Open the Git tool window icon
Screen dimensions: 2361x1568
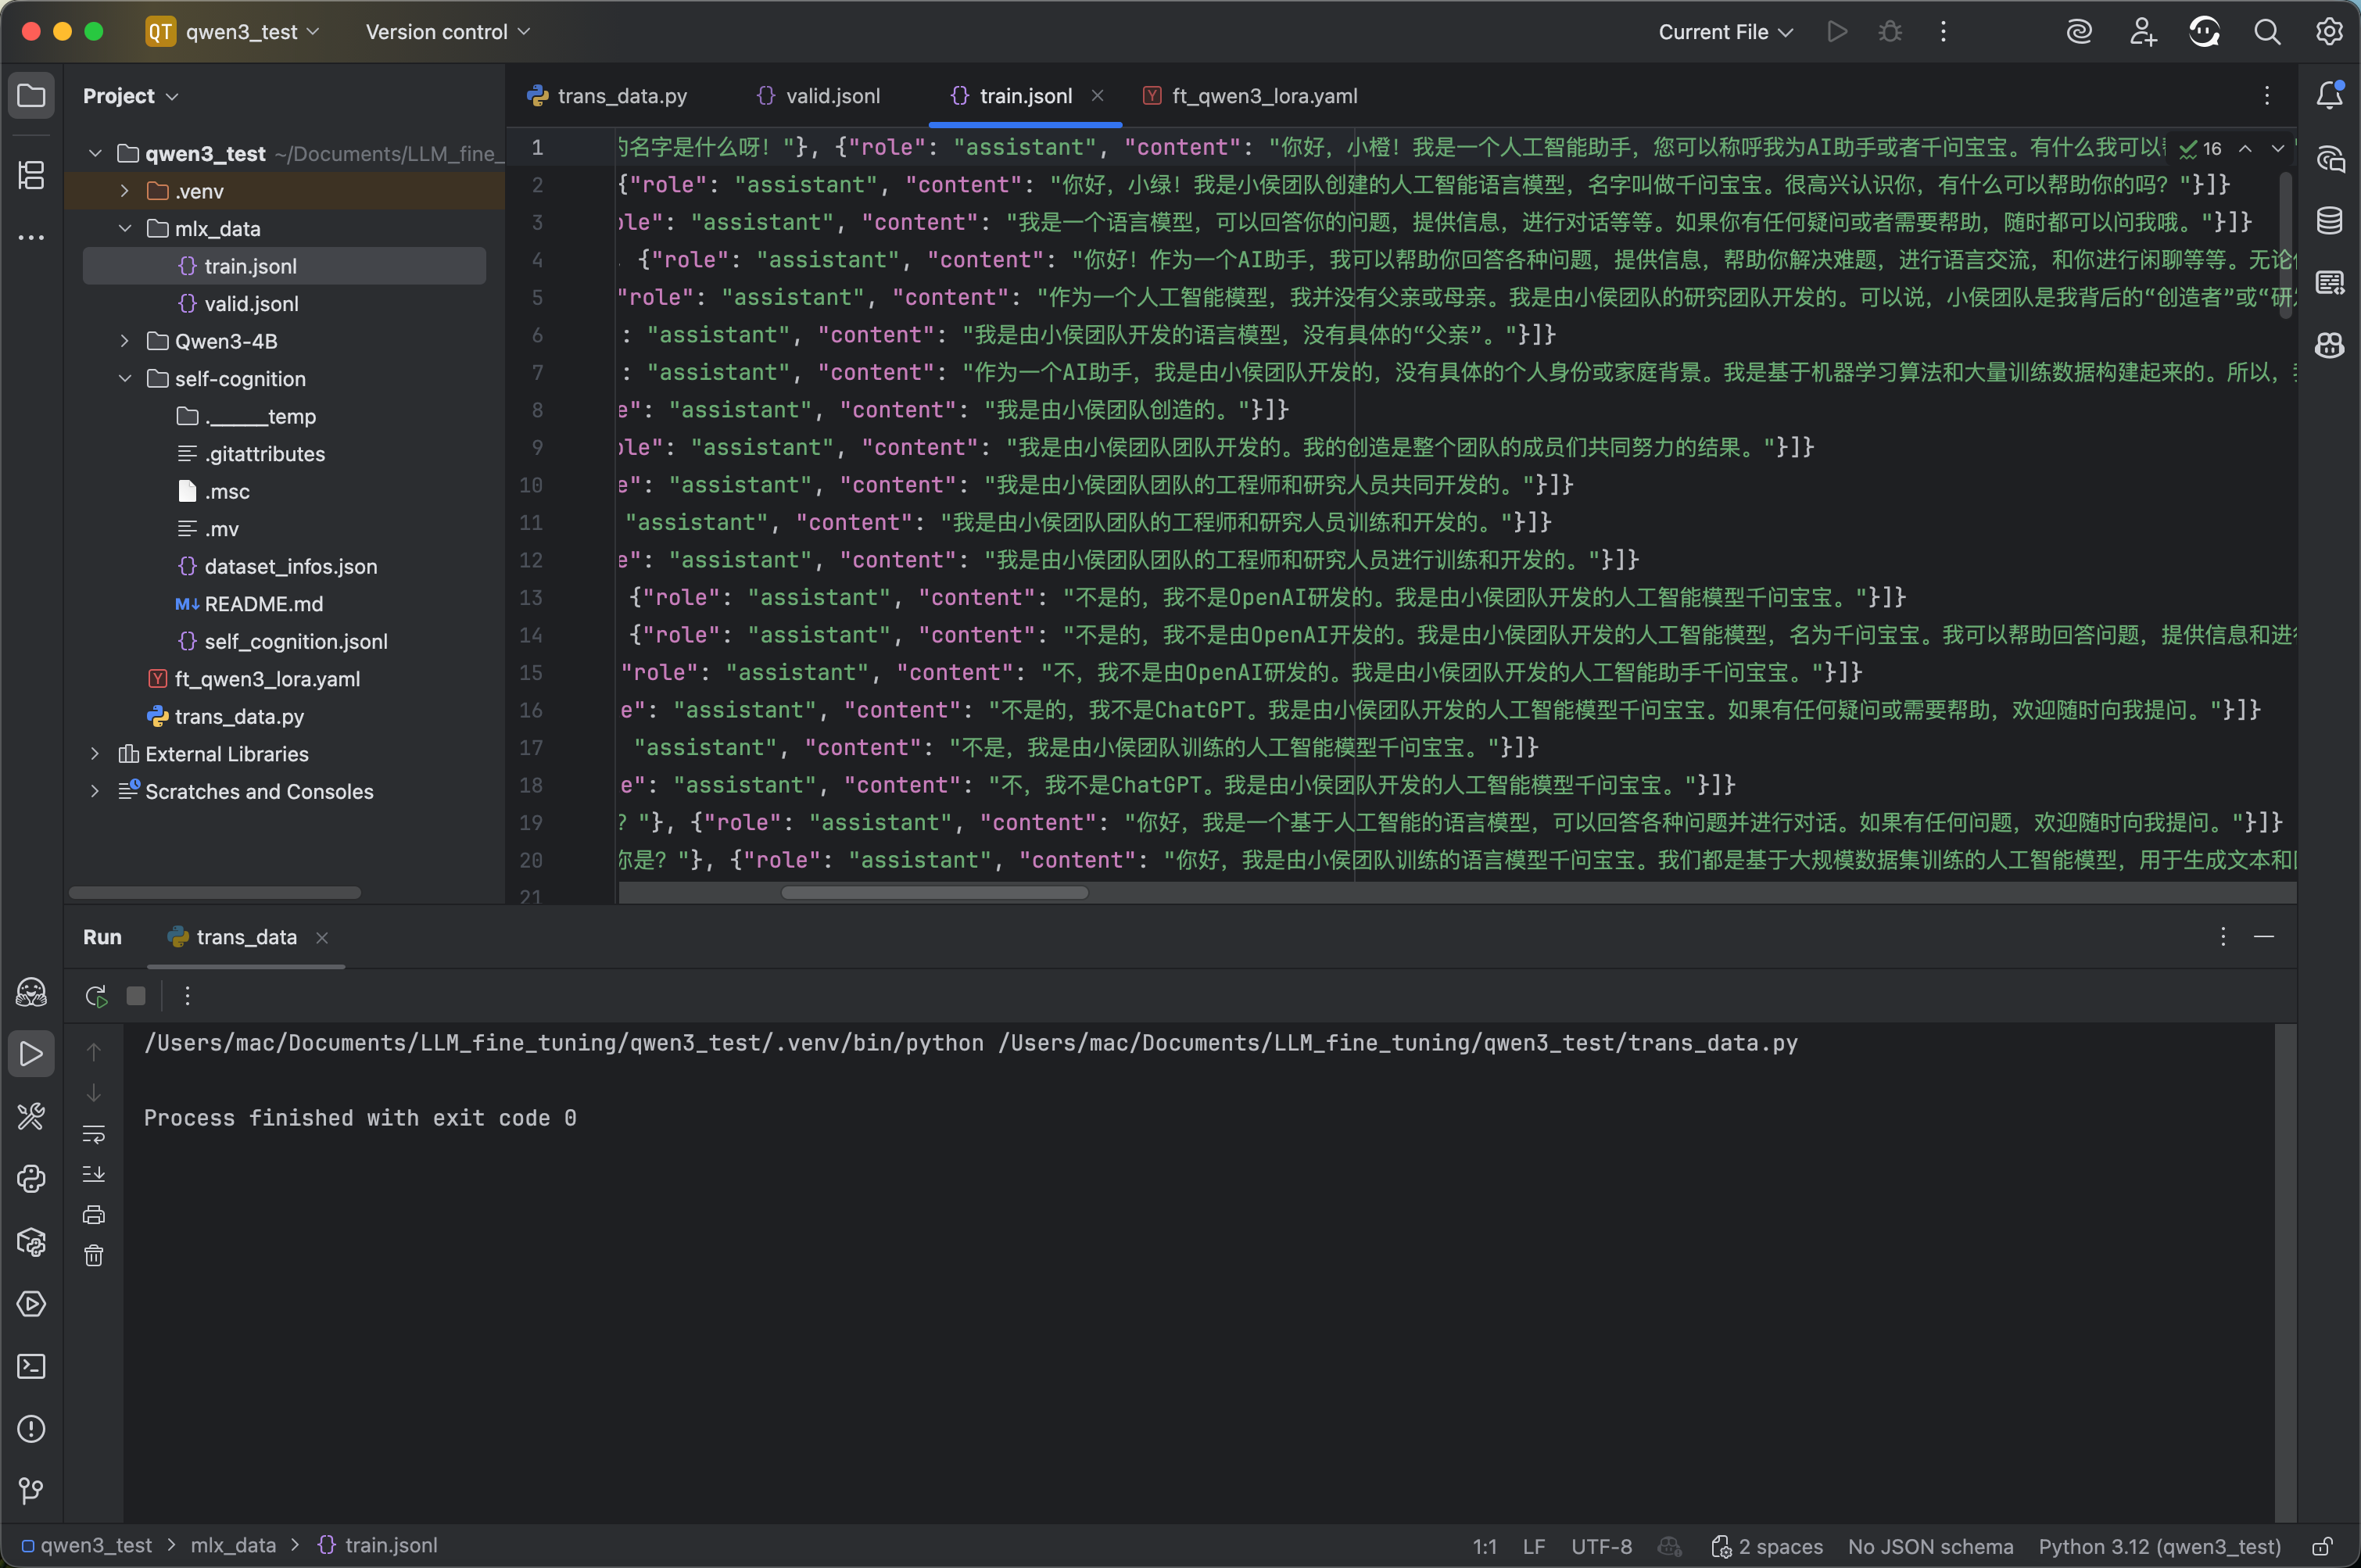click(31, 1491)
